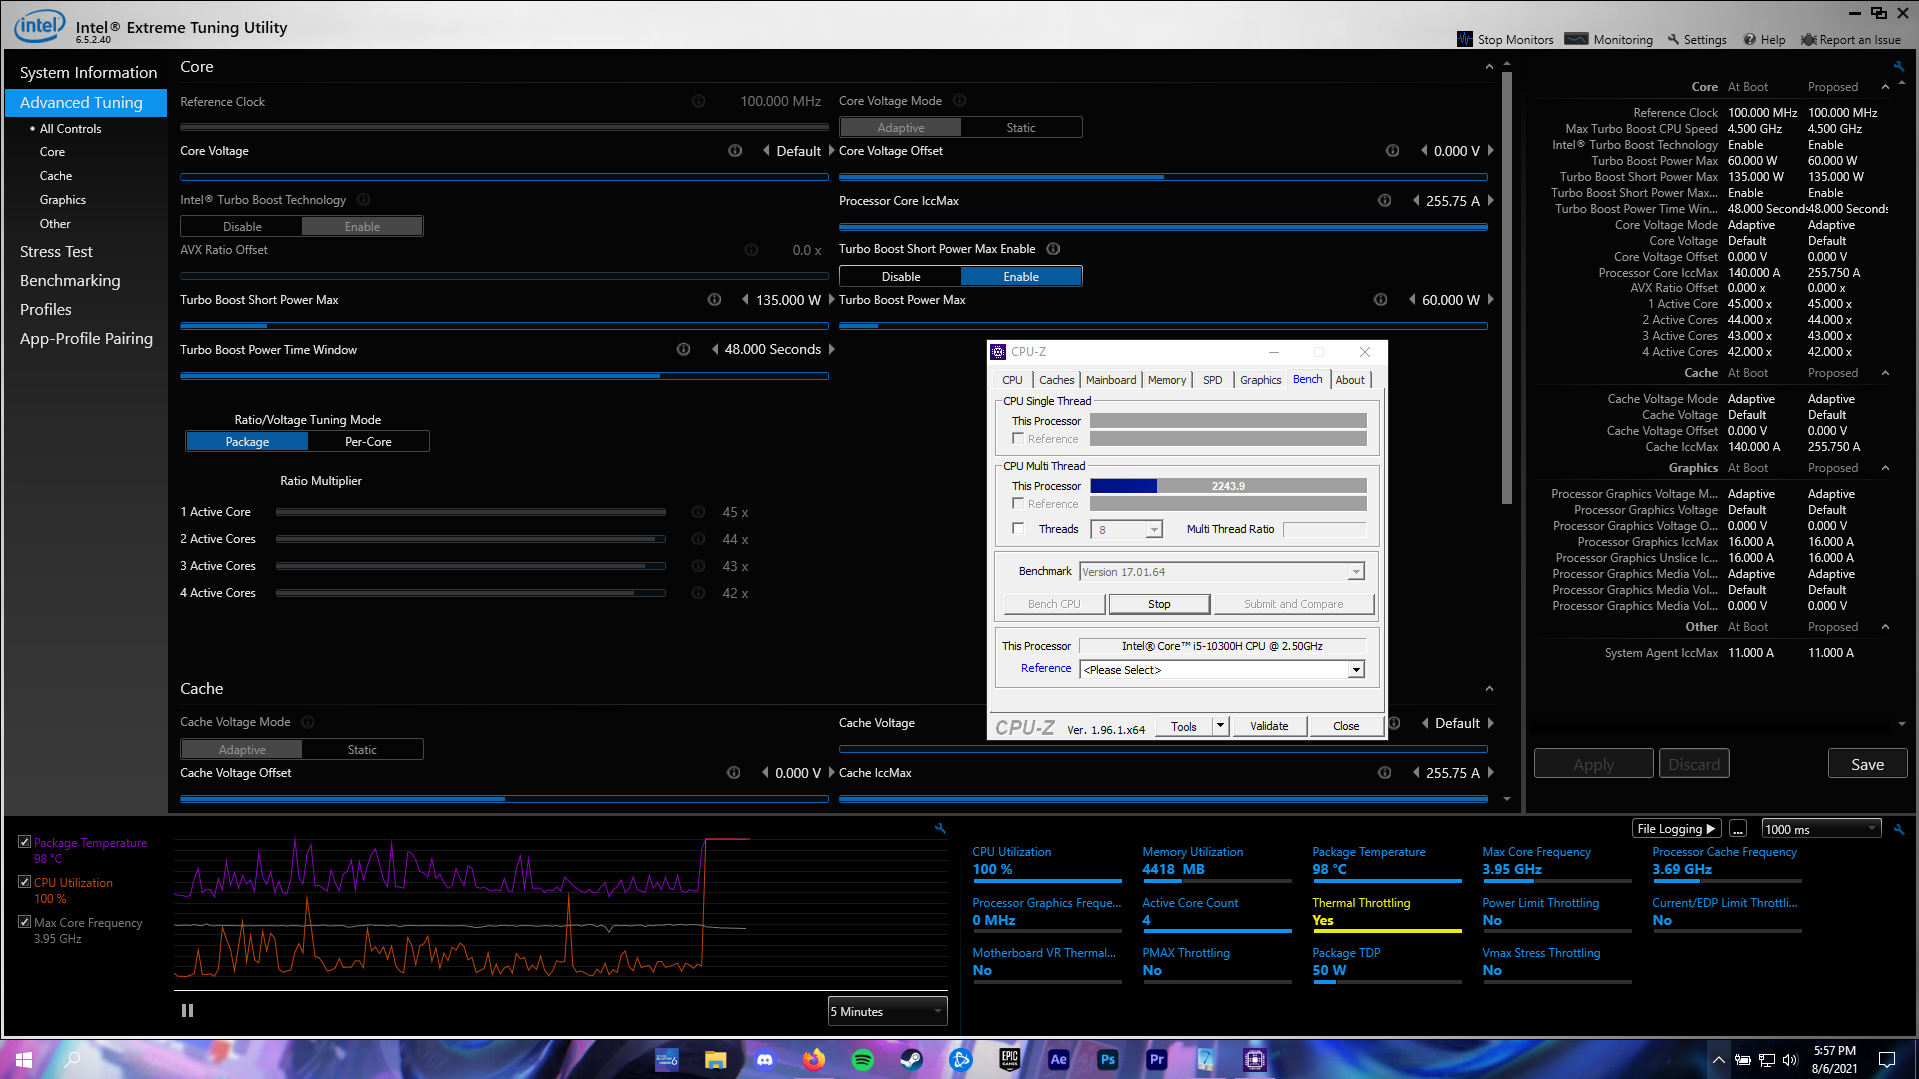The width and height of the screenshot is (1919, 1079).
Task: Switch to the Mainboard tab in CPU-Z
Action: 1111,380
